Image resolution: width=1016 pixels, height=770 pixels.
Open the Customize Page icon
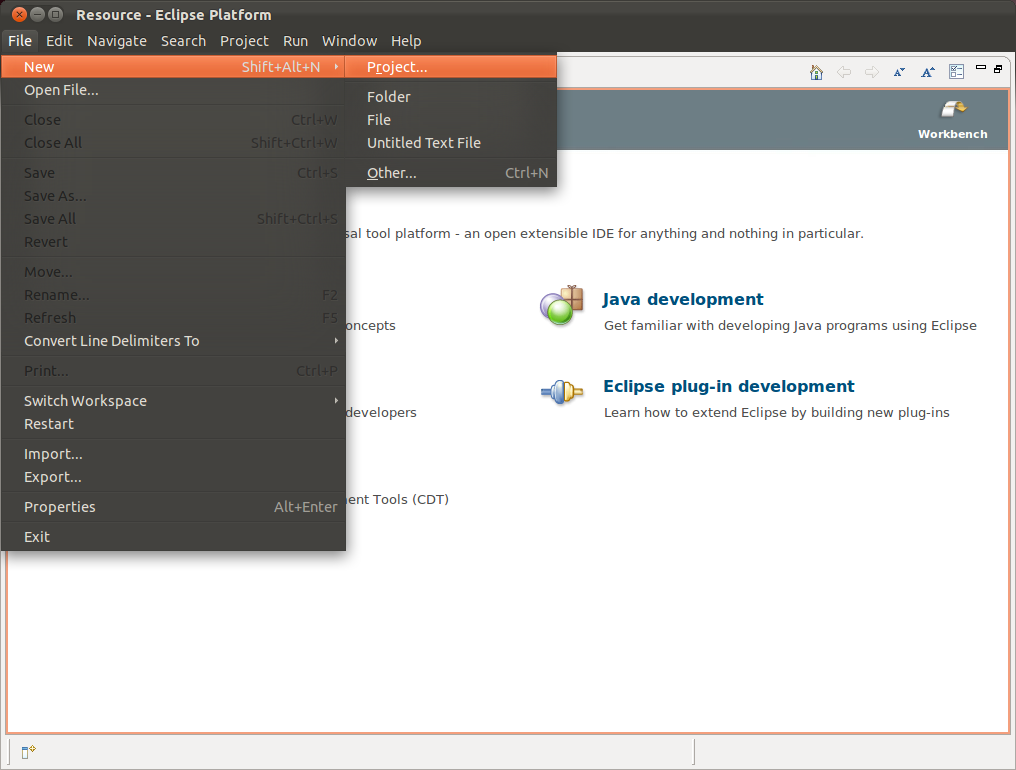pyautogui.click(x=956, y=71)
